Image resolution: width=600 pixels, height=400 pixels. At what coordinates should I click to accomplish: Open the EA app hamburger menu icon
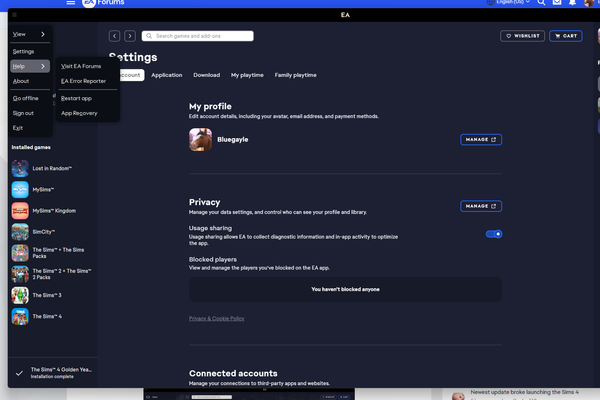coord(15,15)
